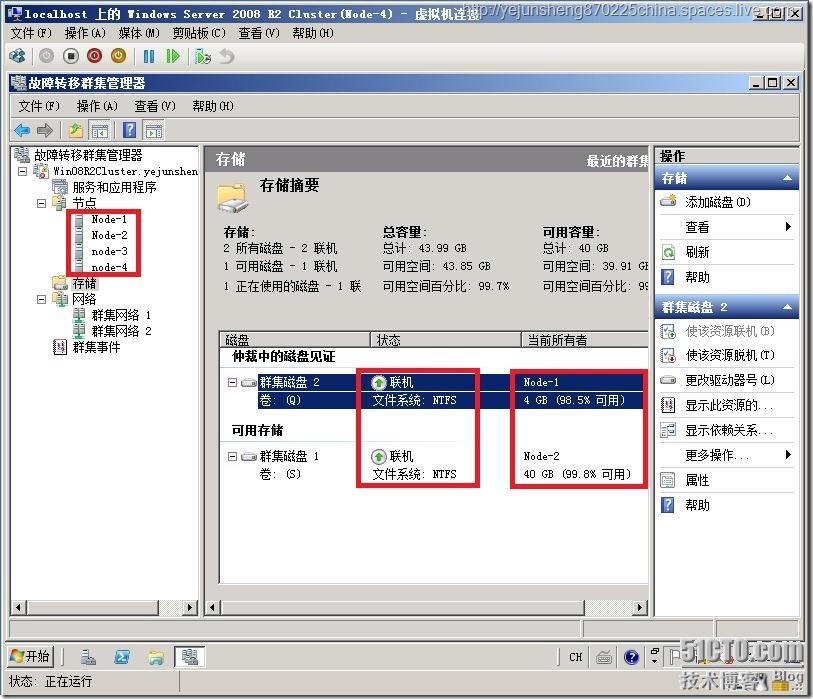Open Server Manager from taskbar

(x=88, y=658)
